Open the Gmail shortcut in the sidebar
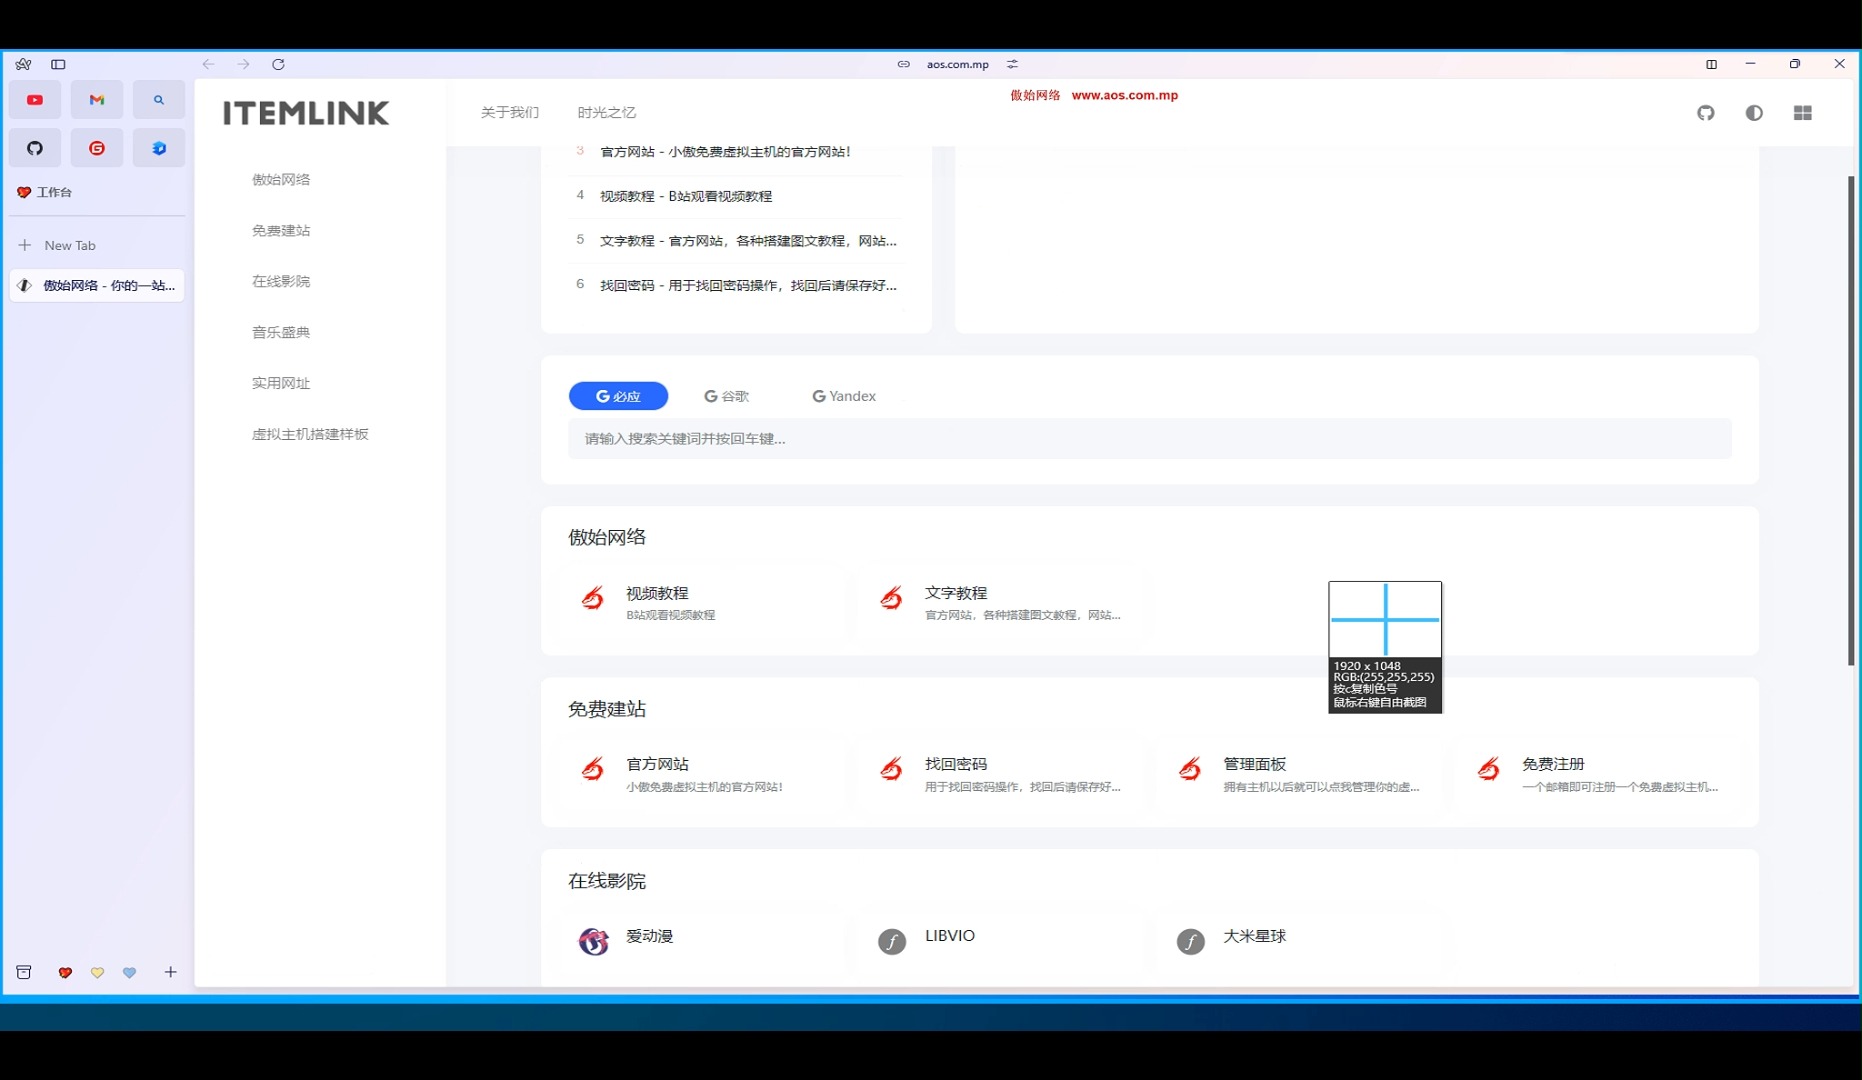Image resolution: width=1862 pixels, height=1080 pixels. click(96, 99)
